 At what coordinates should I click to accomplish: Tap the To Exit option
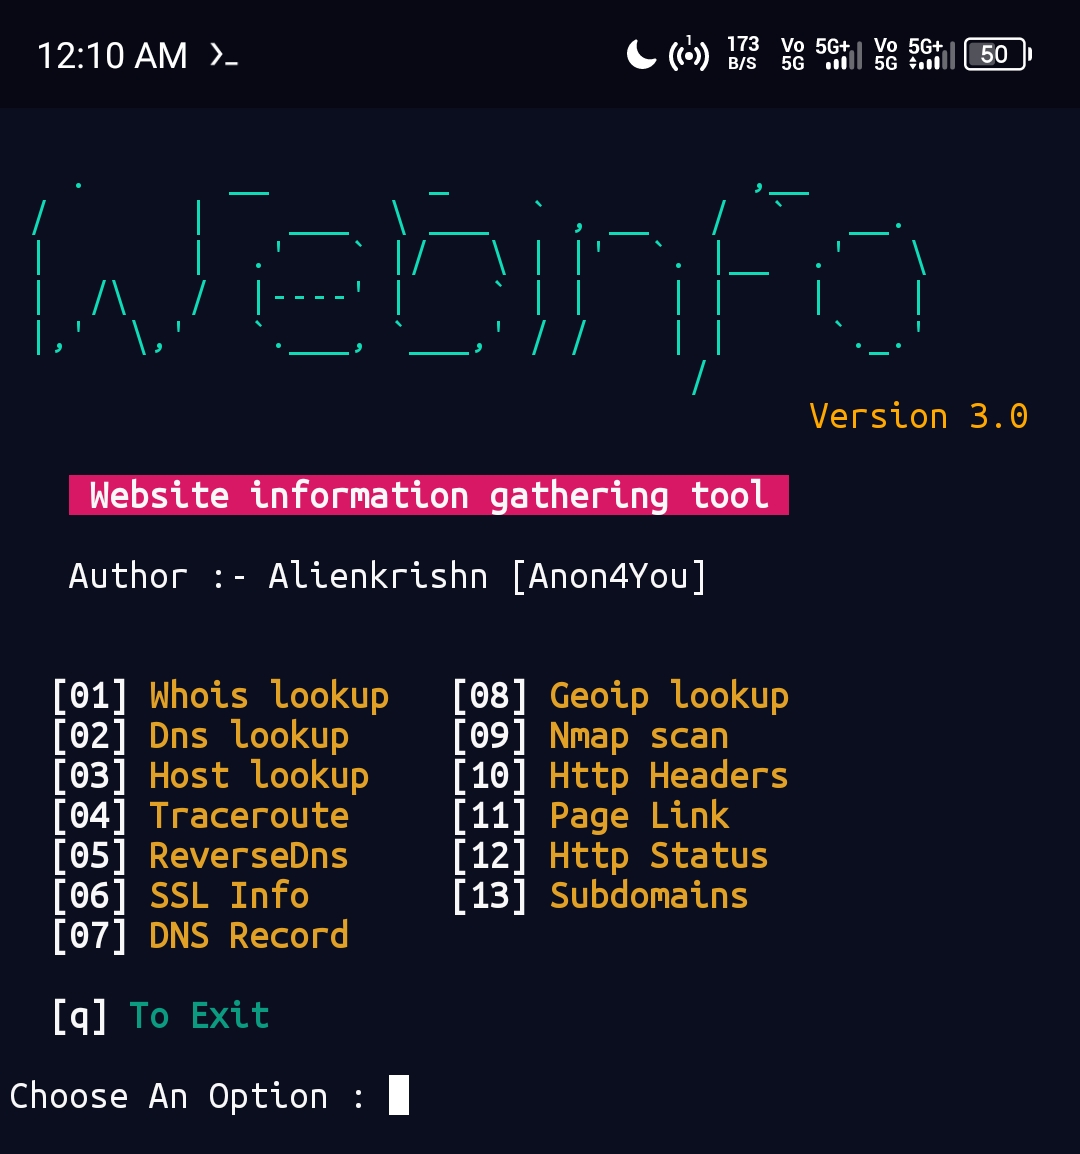[199, 1016]
